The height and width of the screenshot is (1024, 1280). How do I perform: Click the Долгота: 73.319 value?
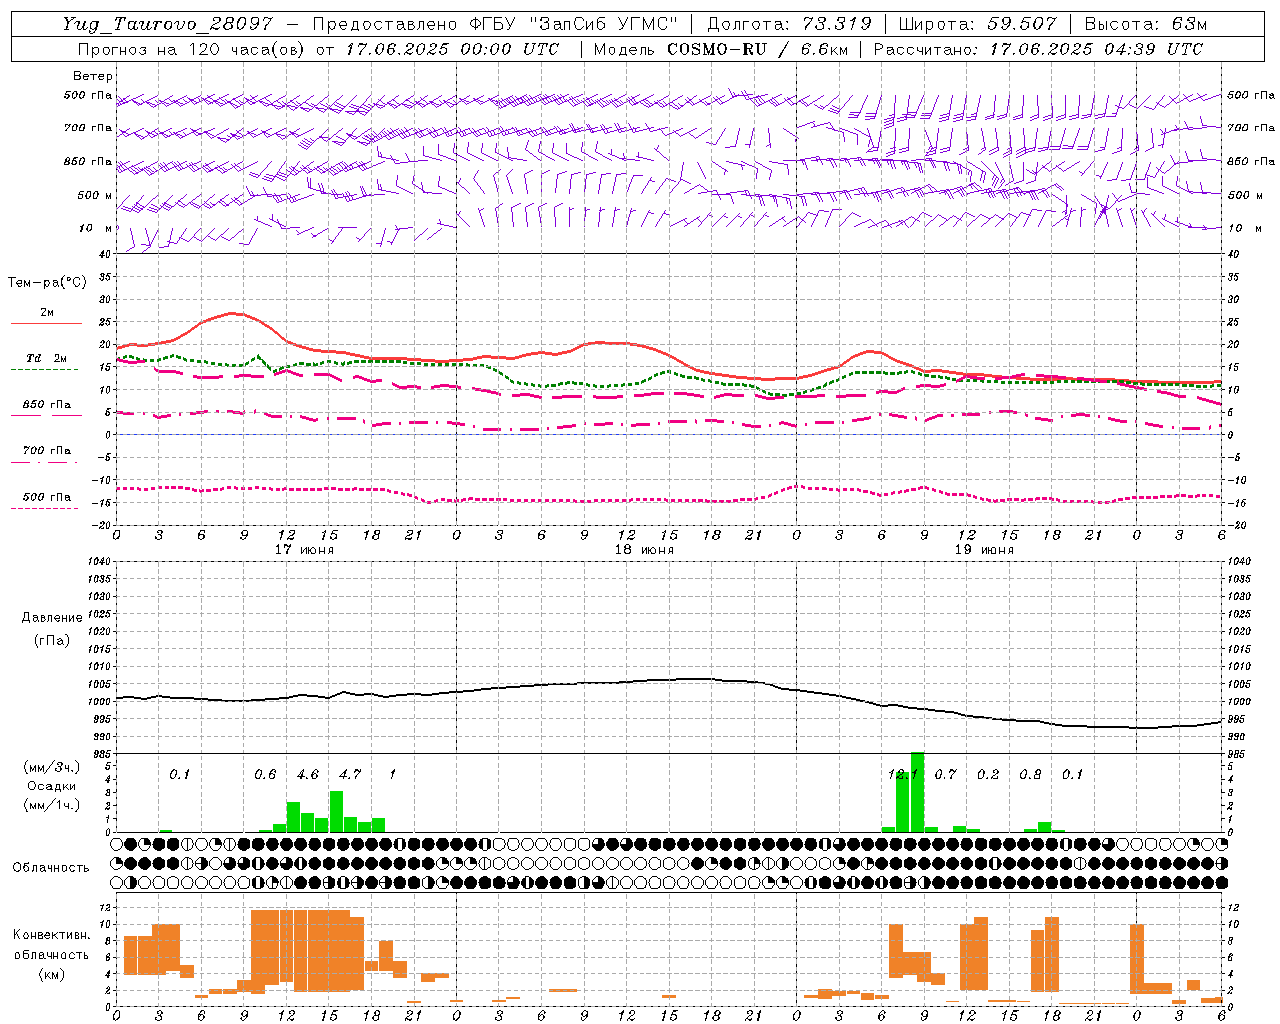789,24
